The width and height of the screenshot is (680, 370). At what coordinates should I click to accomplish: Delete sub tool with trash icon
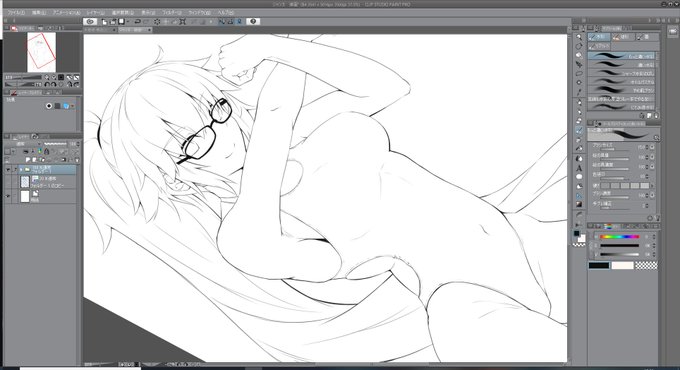tap(656, 116)
